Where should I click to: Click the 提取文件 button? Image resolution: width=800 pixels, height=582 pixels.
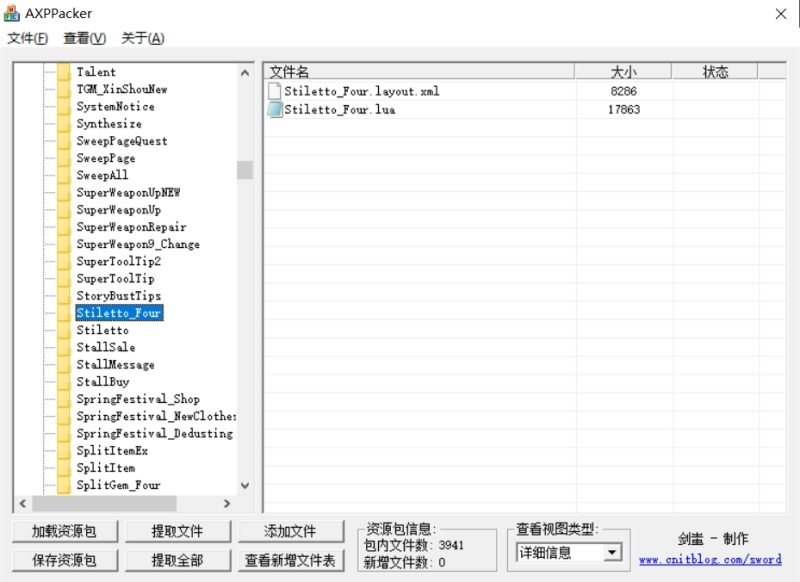point(178,532)
